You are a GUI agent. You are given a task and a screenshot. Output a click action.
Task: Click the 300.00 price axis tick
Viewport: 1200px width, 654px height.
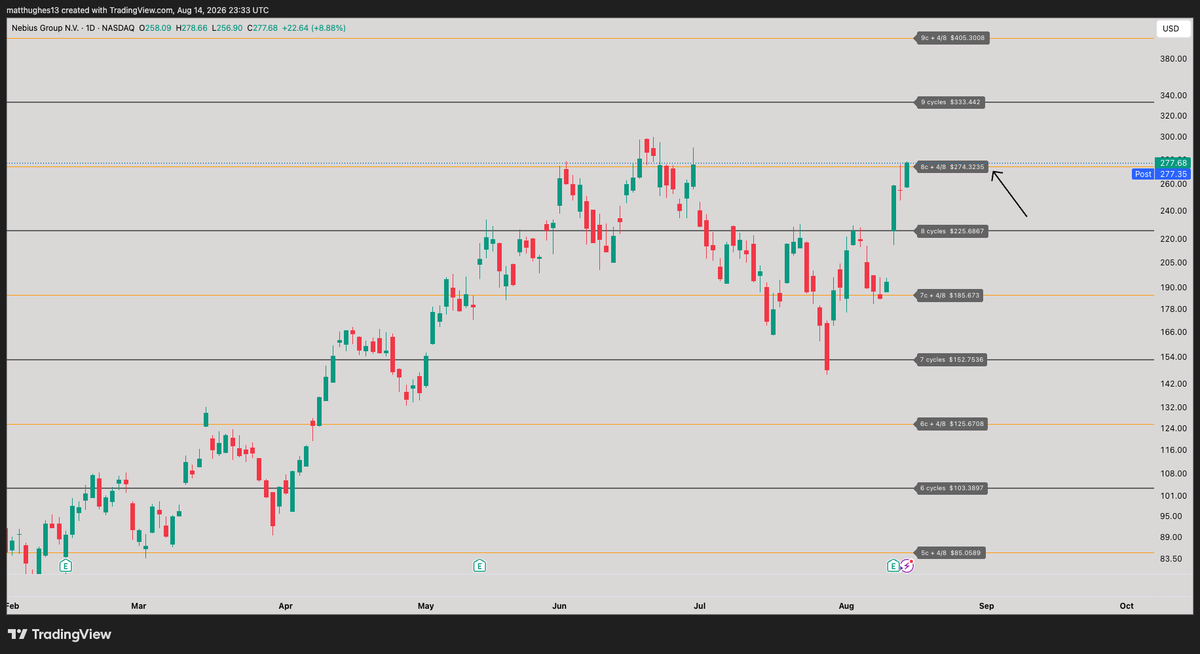[x=1172, y=137]
